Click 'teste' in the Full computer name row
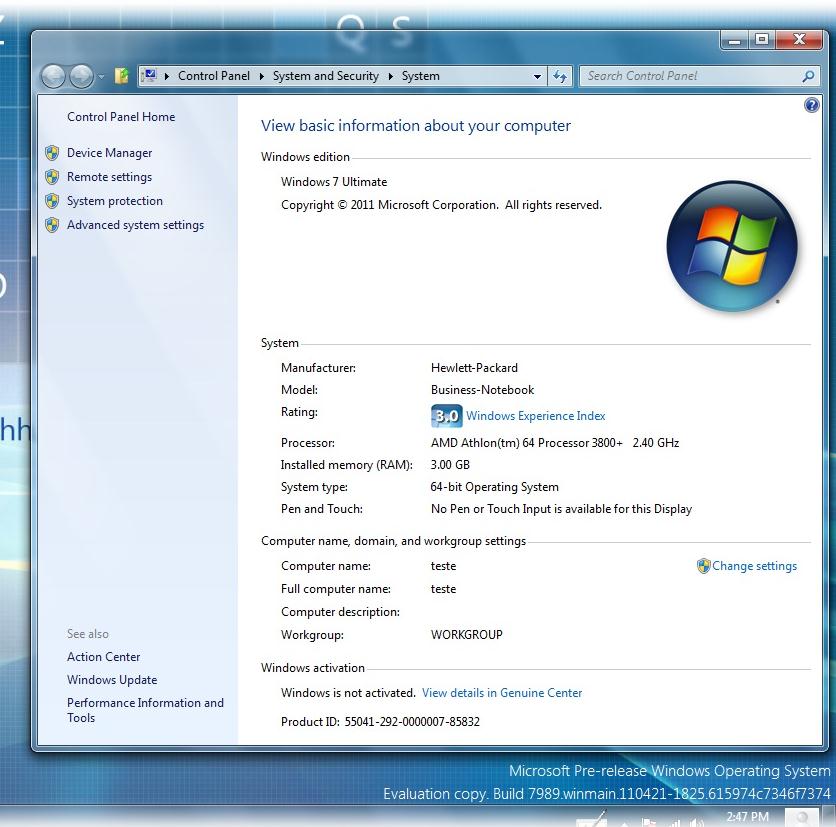The height and width of the screenshot is (827, 836). pos(443,589)
